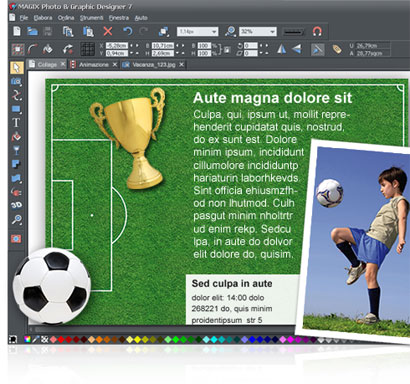Switch to the Animazione tab
The width and height of the screenshot is (410, 384).
pos(94,65)
